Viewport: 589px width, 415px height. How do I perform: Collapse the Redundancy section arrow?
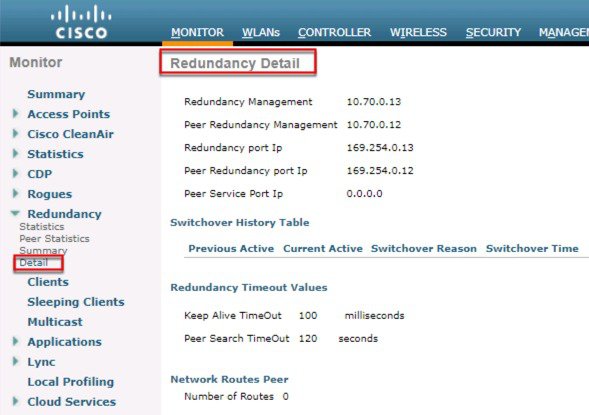[15, 213]
